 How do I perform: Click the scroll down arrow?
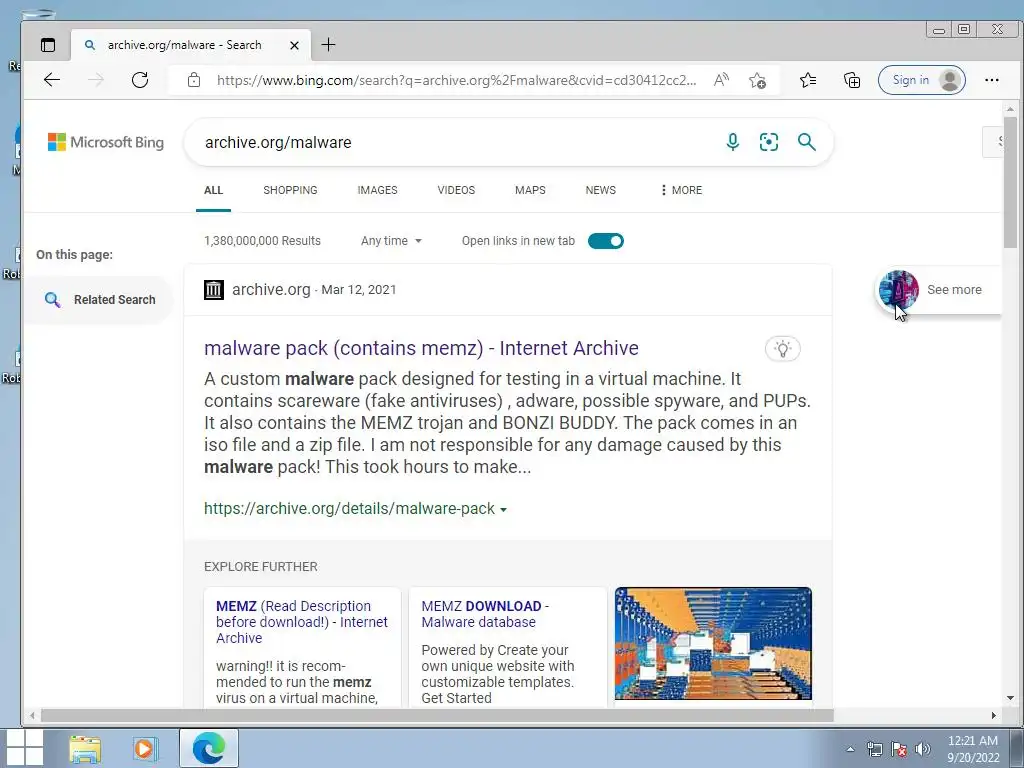(x=1010, y=698)
